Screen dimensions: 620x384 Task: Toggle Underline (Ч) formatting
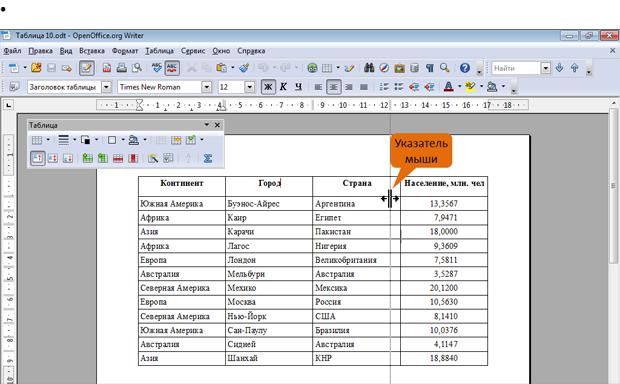point(298,87)
